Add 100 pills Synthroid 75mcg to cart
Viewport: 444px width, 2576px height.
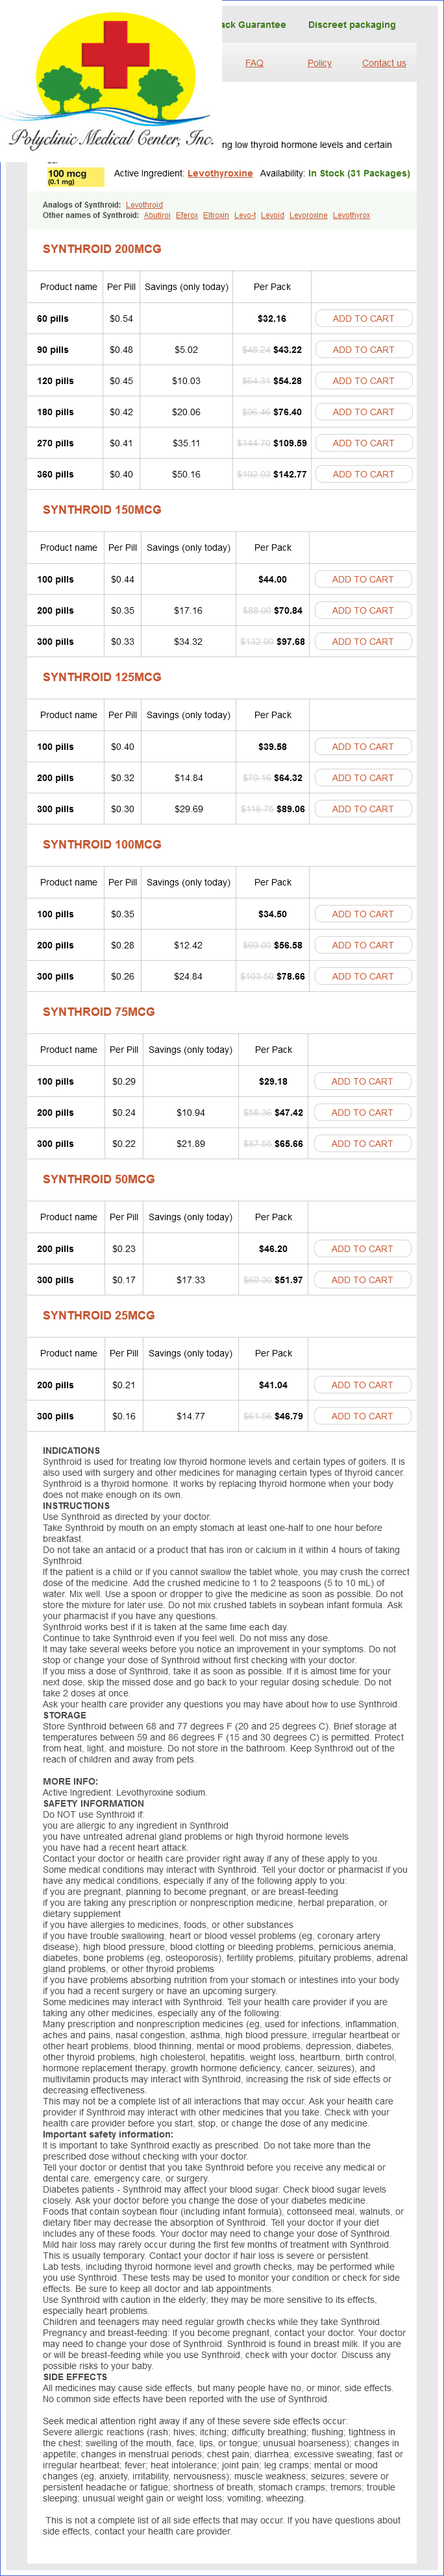[x=363, y=1081]
